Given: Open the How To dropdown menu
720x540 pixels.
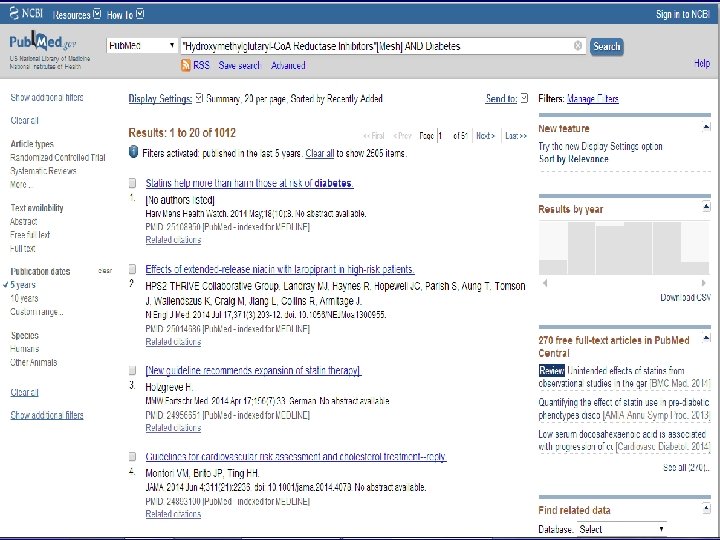Looking at the screenshot, I should (x=125, y=15).
